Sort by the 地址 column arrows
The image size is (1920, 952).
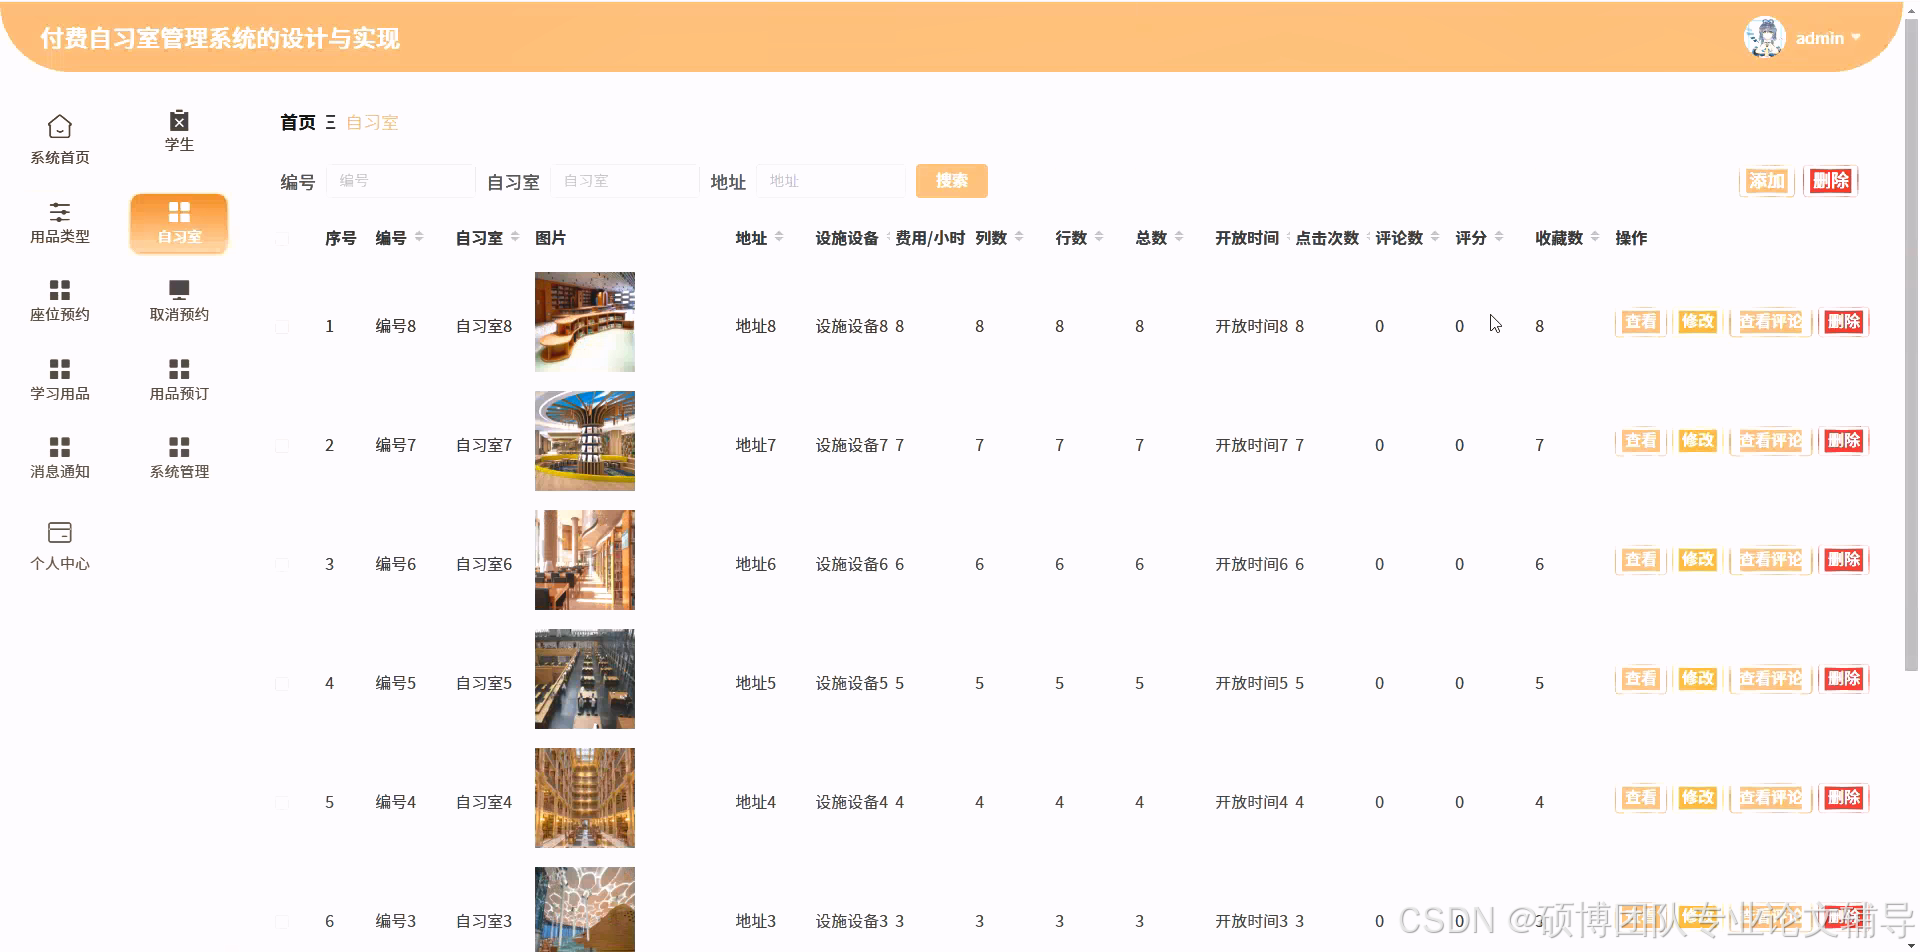779,237
